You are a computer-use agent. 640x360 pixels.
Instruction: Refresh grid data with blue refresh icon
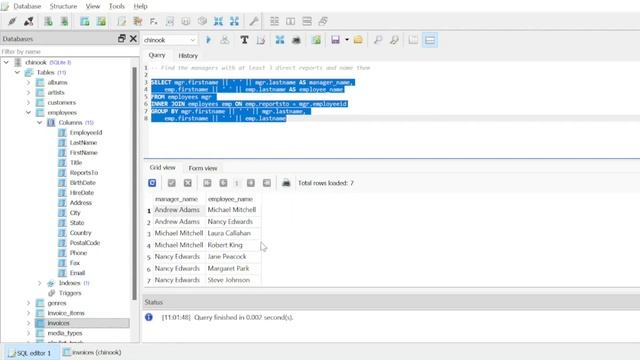pos(152,183)
